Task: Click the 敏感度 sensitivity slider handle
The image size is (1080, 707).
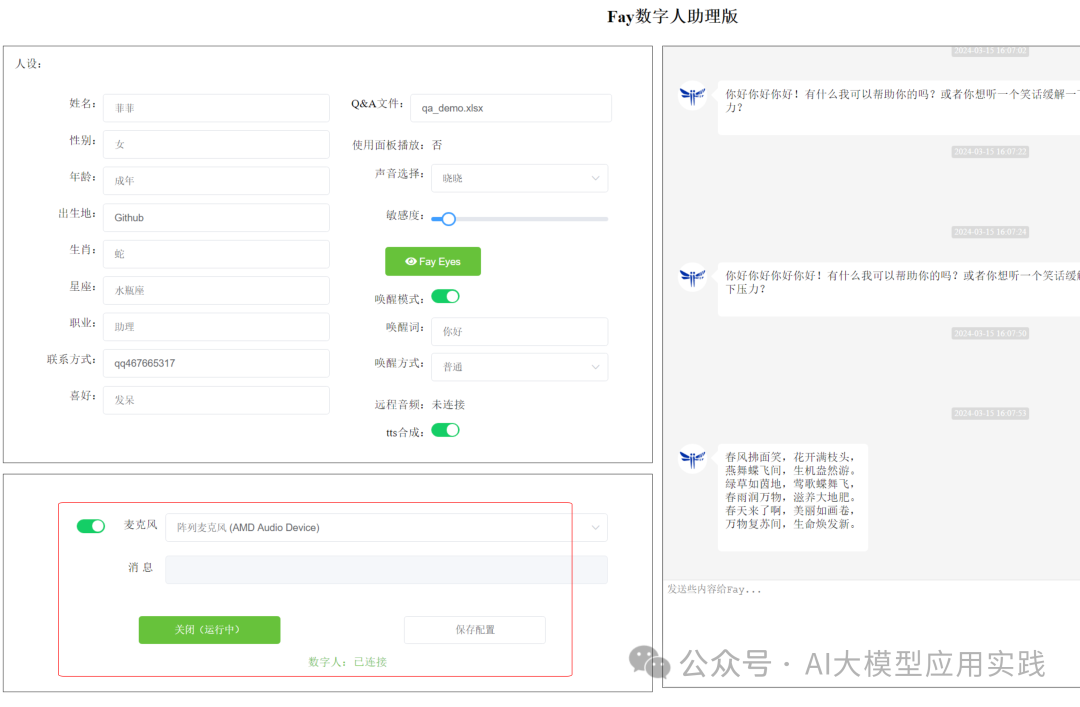Action: click(448, 219)
